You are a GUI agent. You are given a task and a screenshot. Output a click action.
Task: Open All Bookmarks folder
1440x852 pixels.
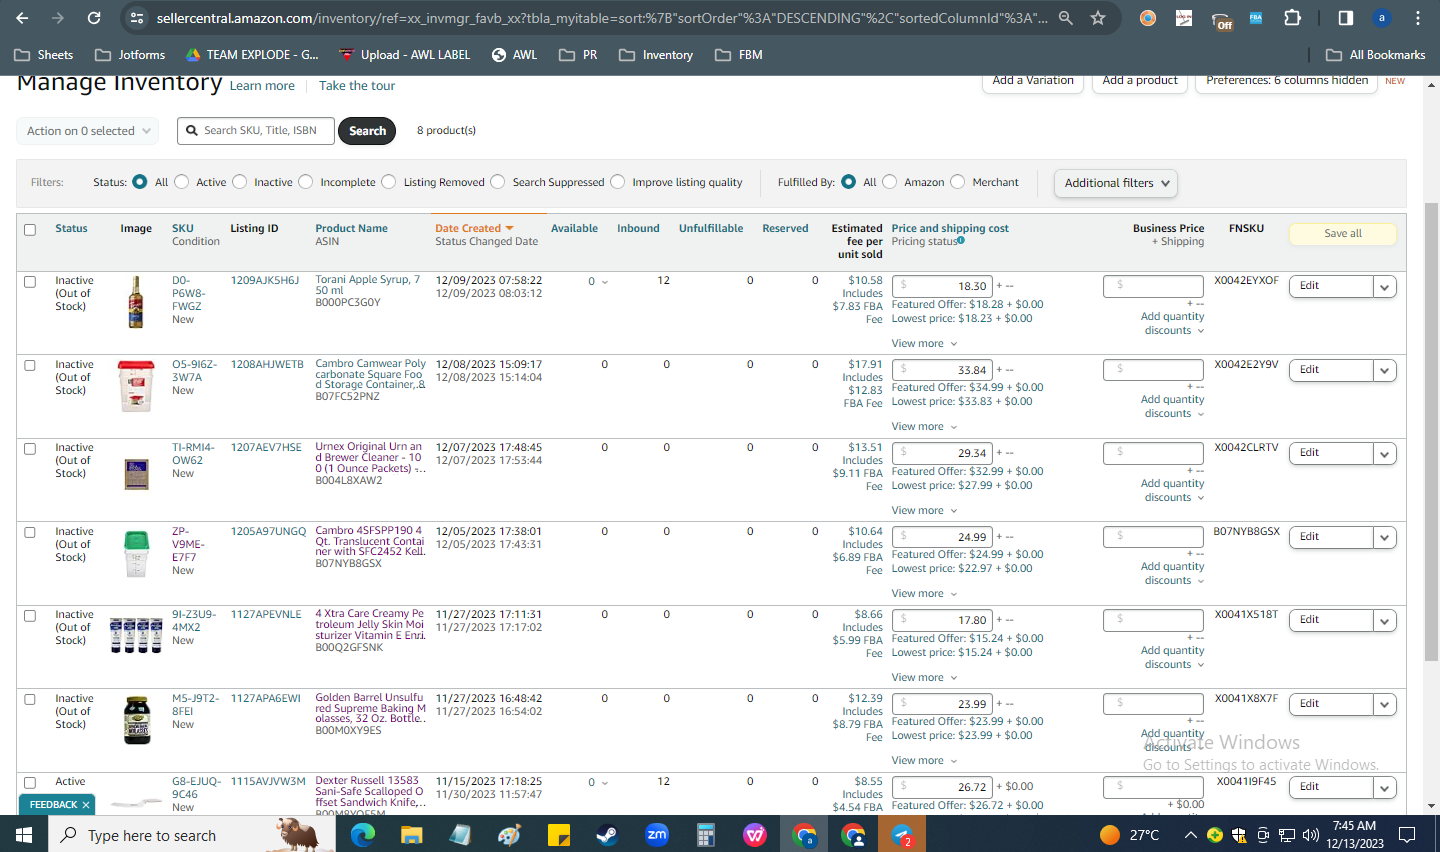click(1375, 55)
